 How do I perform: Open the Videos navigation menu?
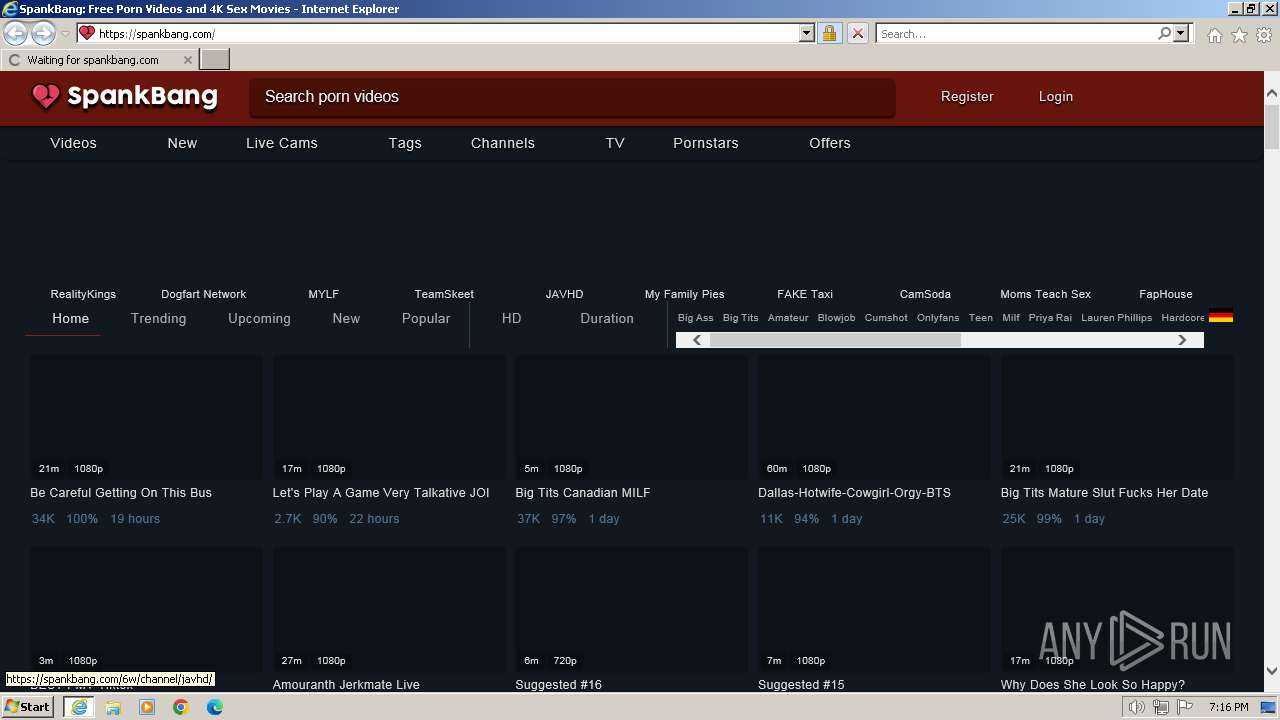(73, 143)
